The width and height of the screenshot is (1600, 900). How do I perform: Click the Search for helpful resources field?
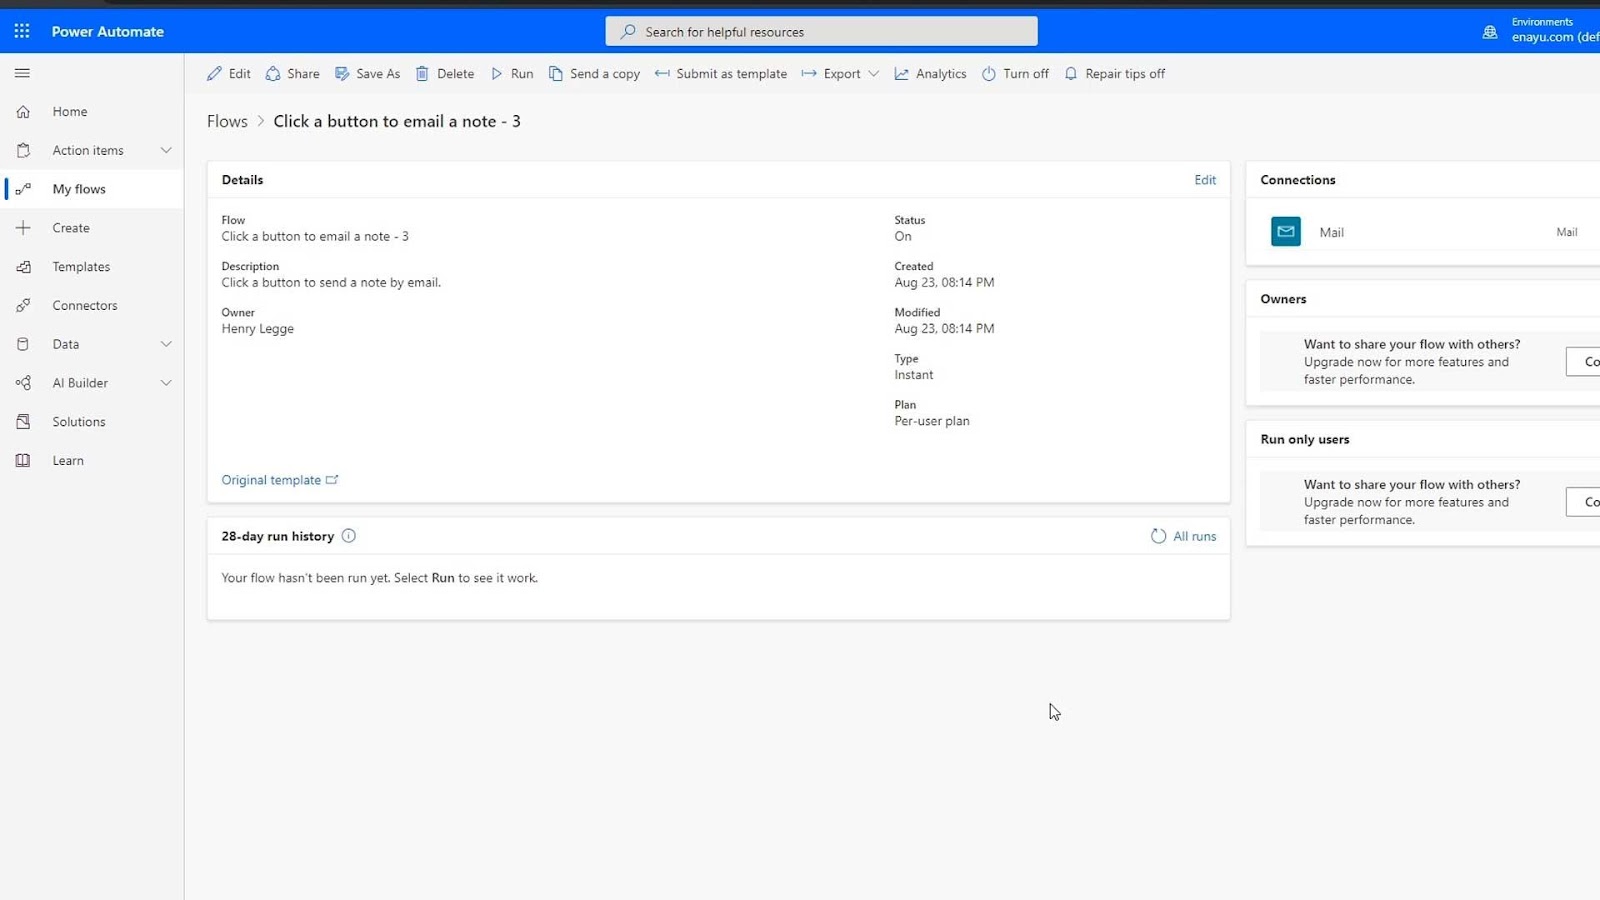[821, 32]
